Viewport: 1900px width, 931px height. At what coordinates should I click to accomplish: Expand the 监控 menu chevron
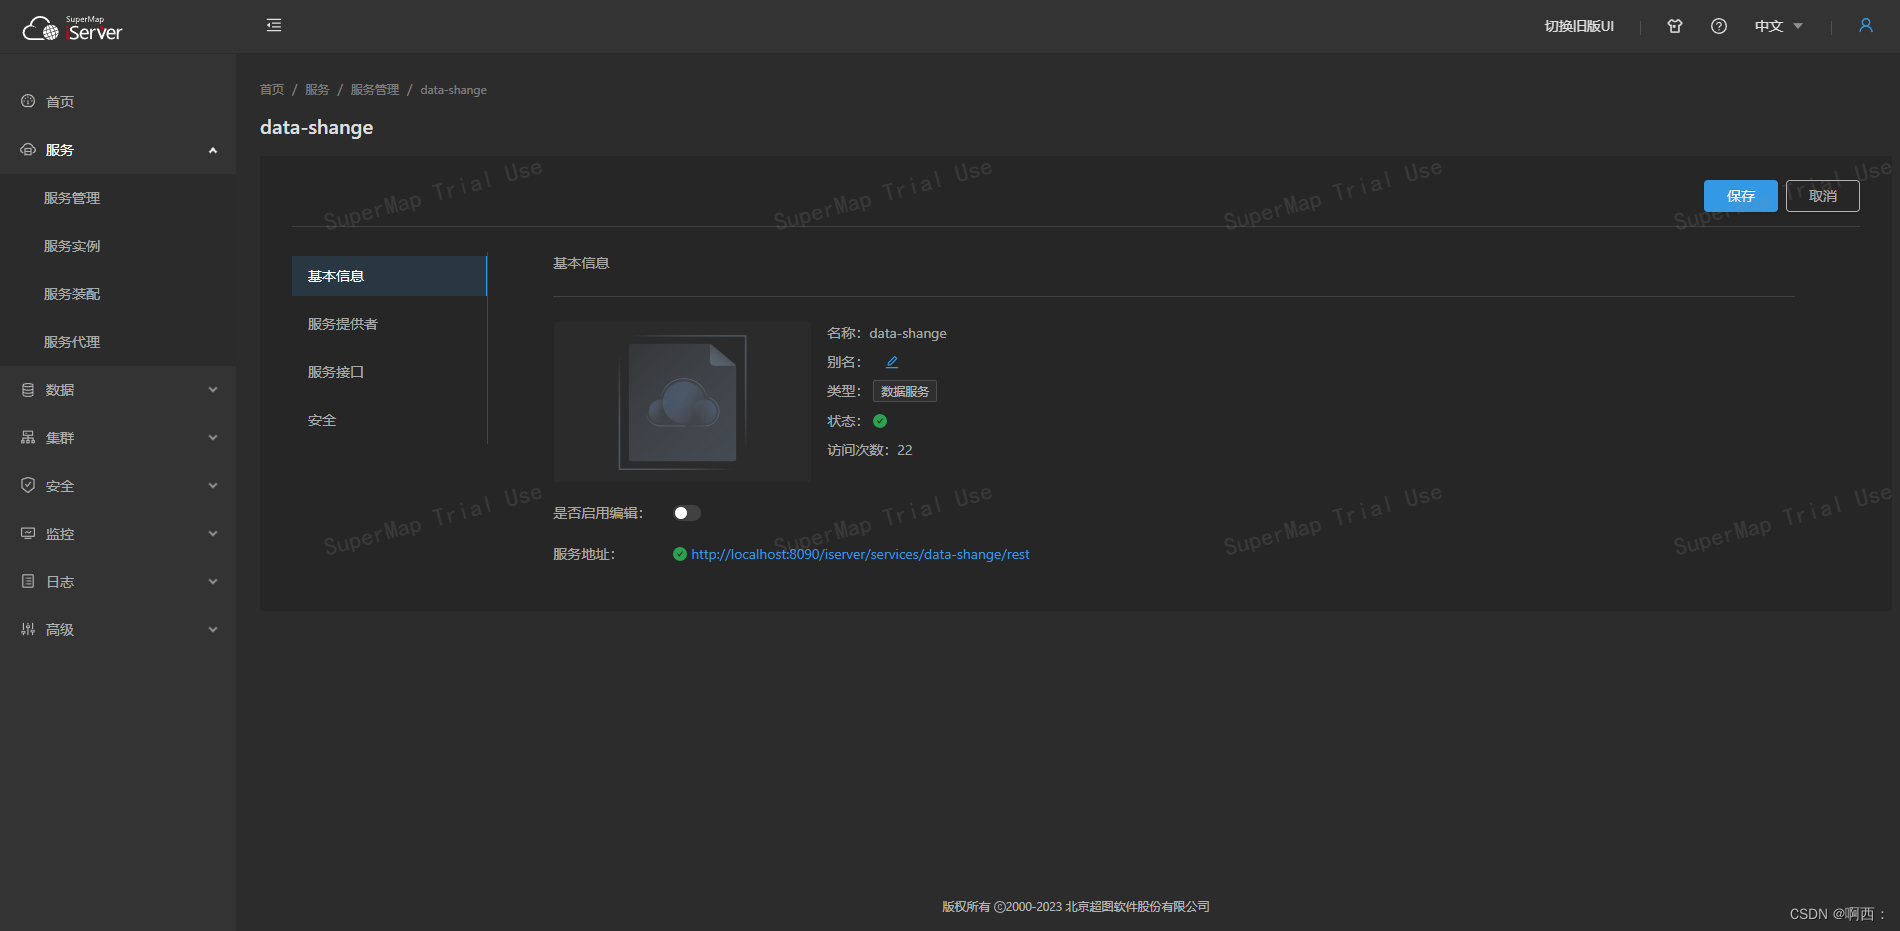coord(213,534)
